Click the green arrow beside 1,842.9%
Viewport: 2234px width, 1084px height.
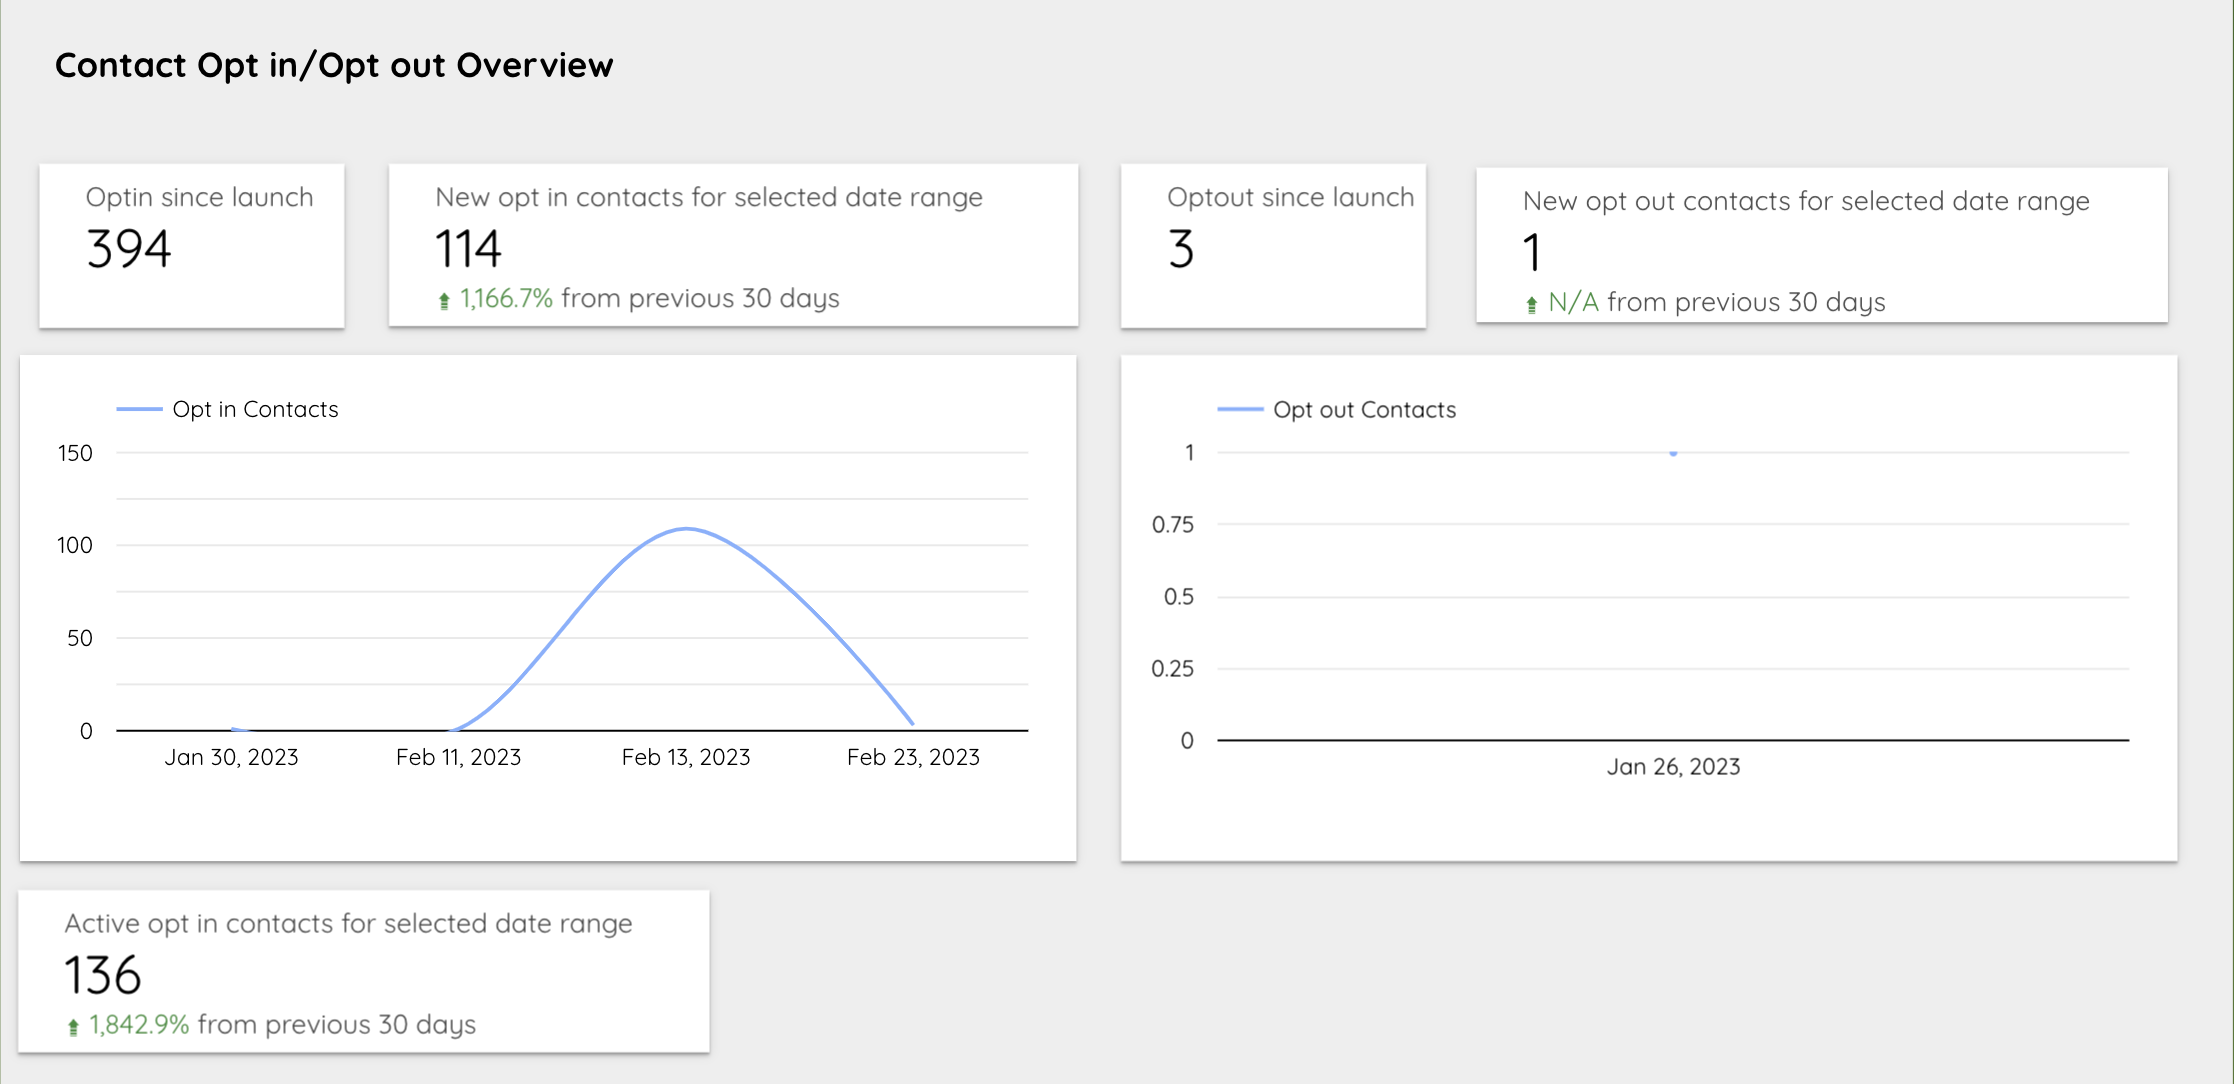tap(73, 1027)
